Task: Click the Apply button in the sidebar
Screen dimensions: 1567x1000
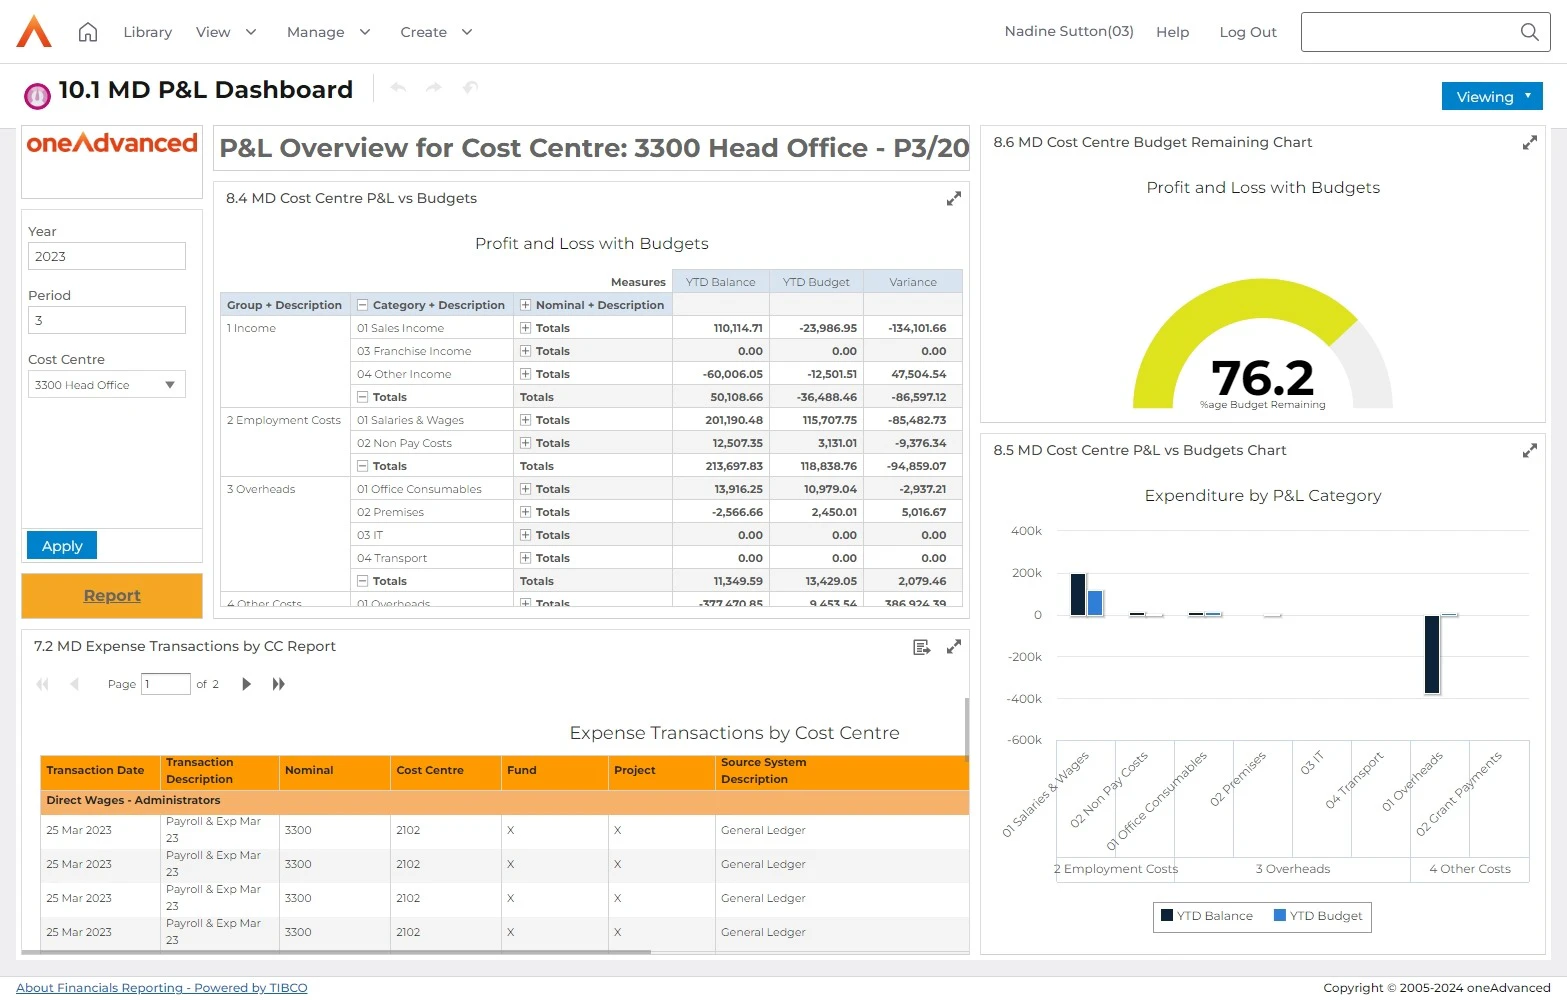Action: 61,545
